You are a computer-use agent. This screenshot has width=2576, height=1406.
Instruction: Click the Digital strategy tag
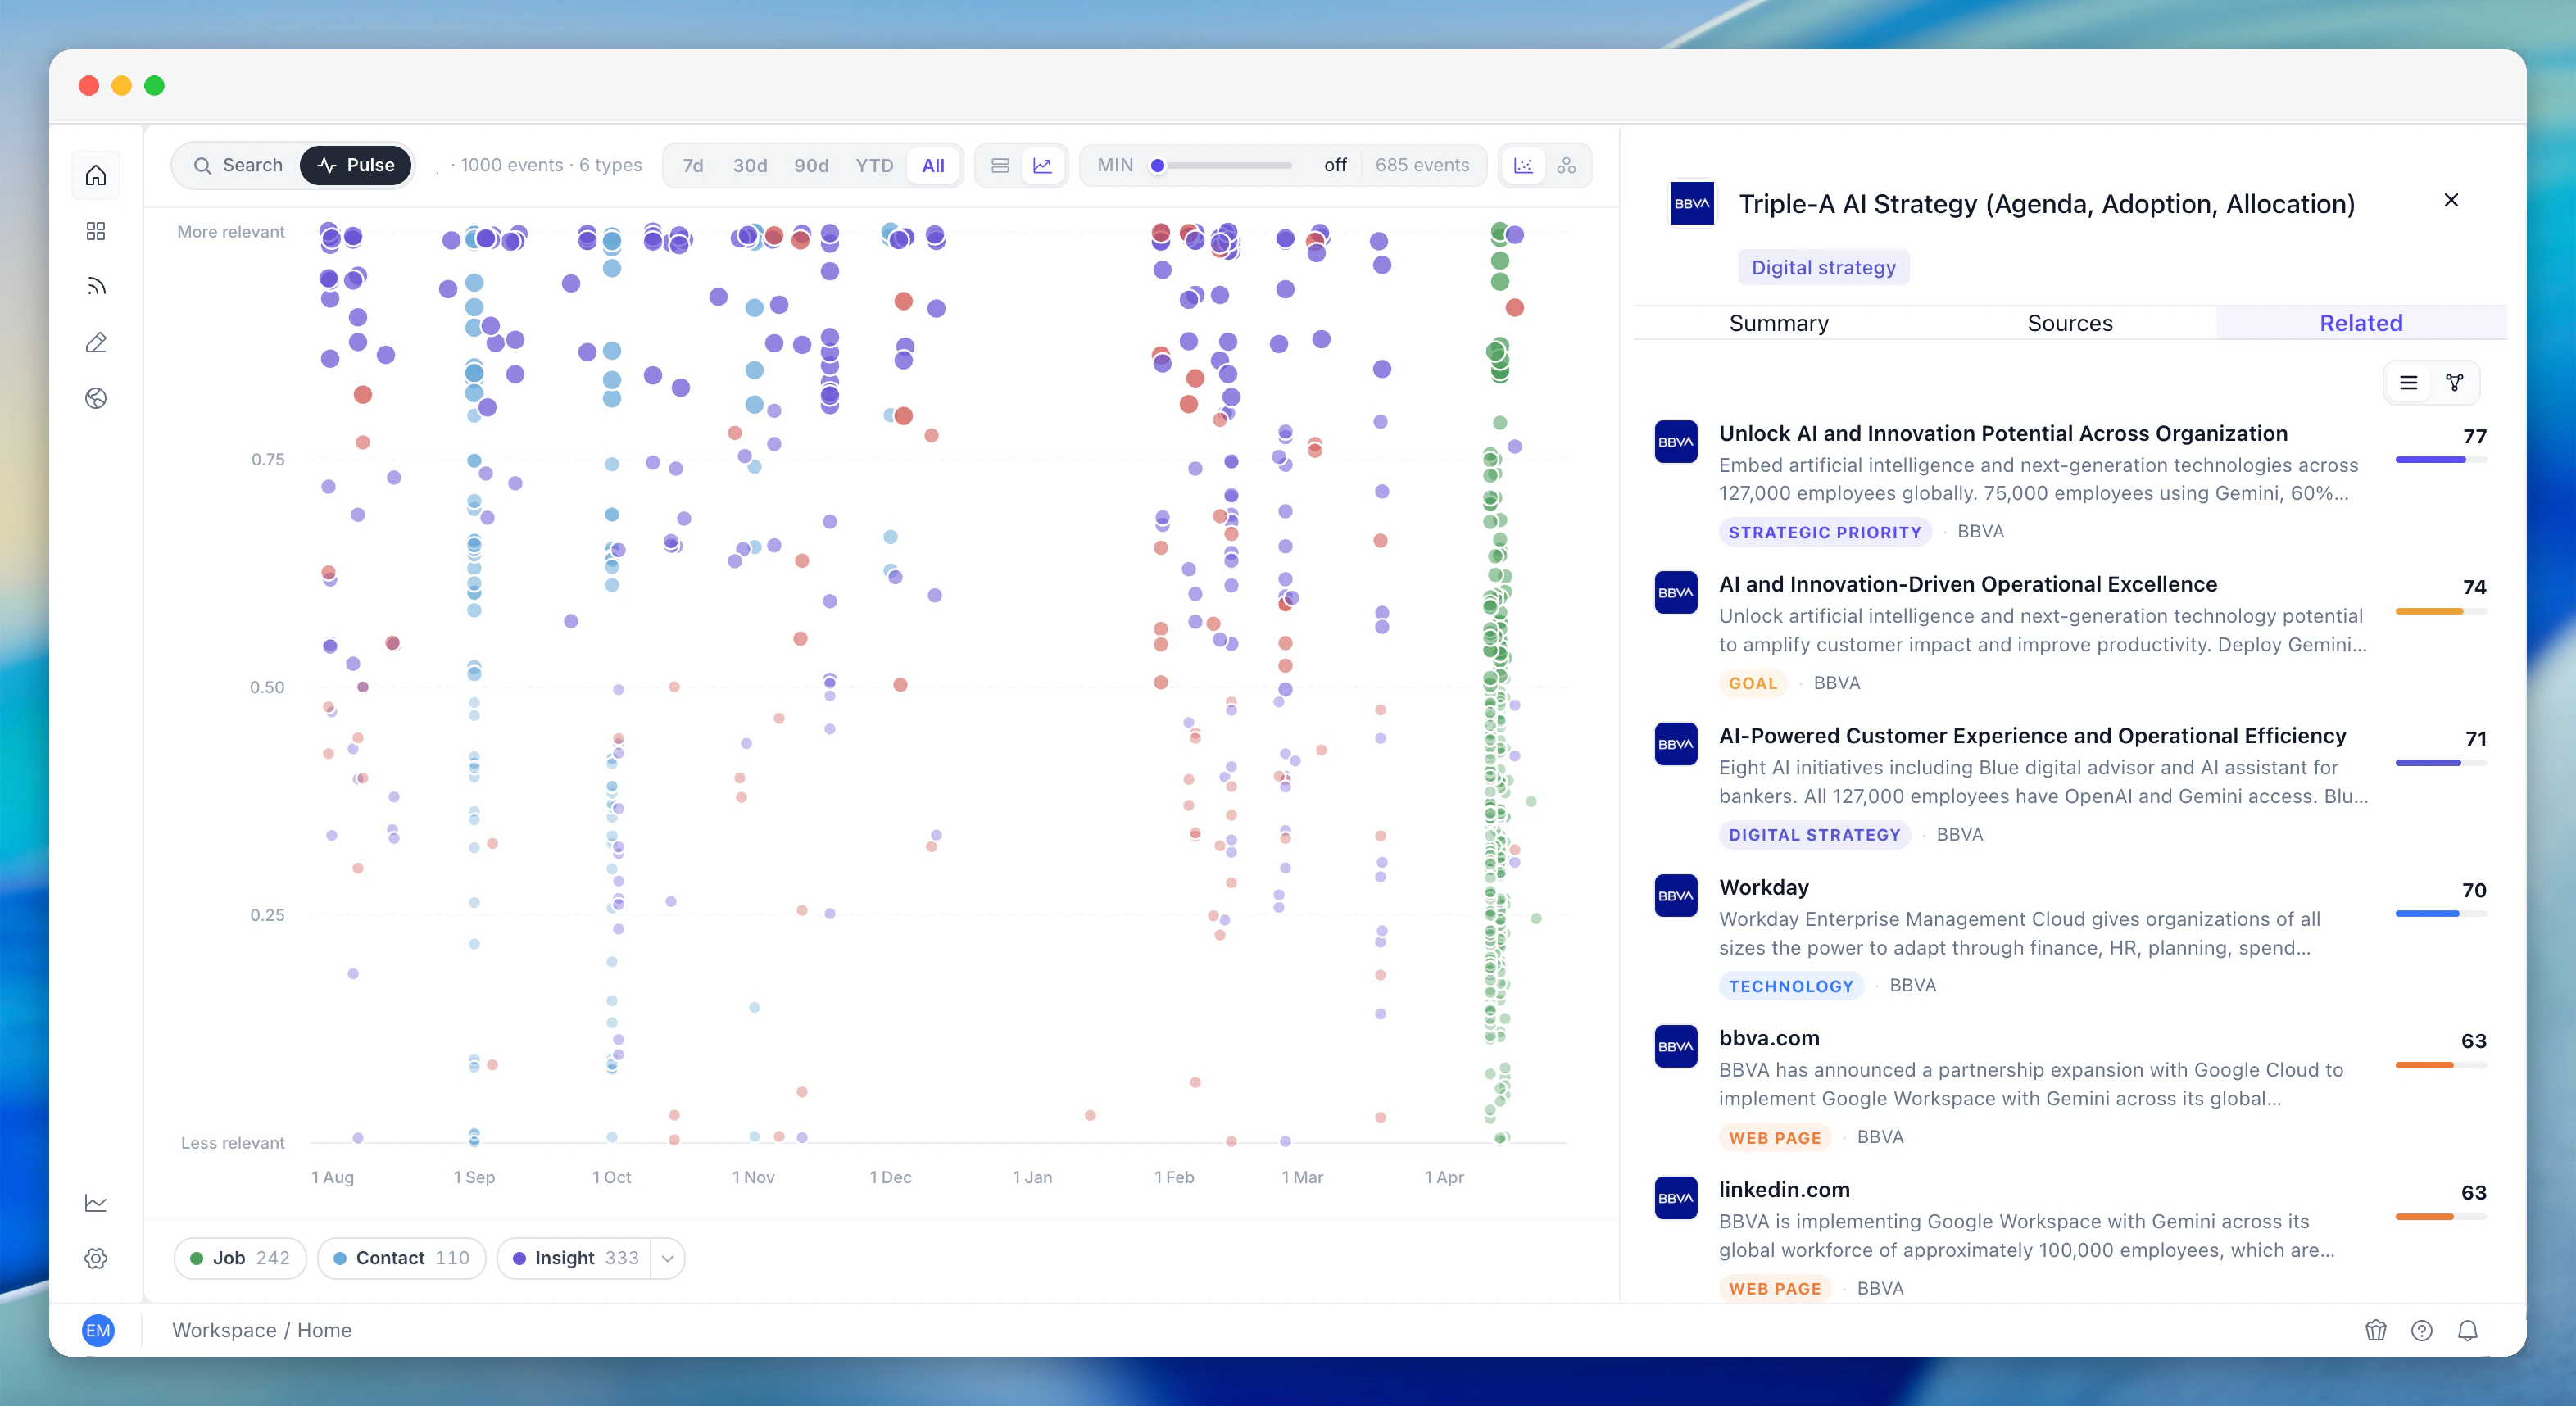click(x=1824, y=267)
